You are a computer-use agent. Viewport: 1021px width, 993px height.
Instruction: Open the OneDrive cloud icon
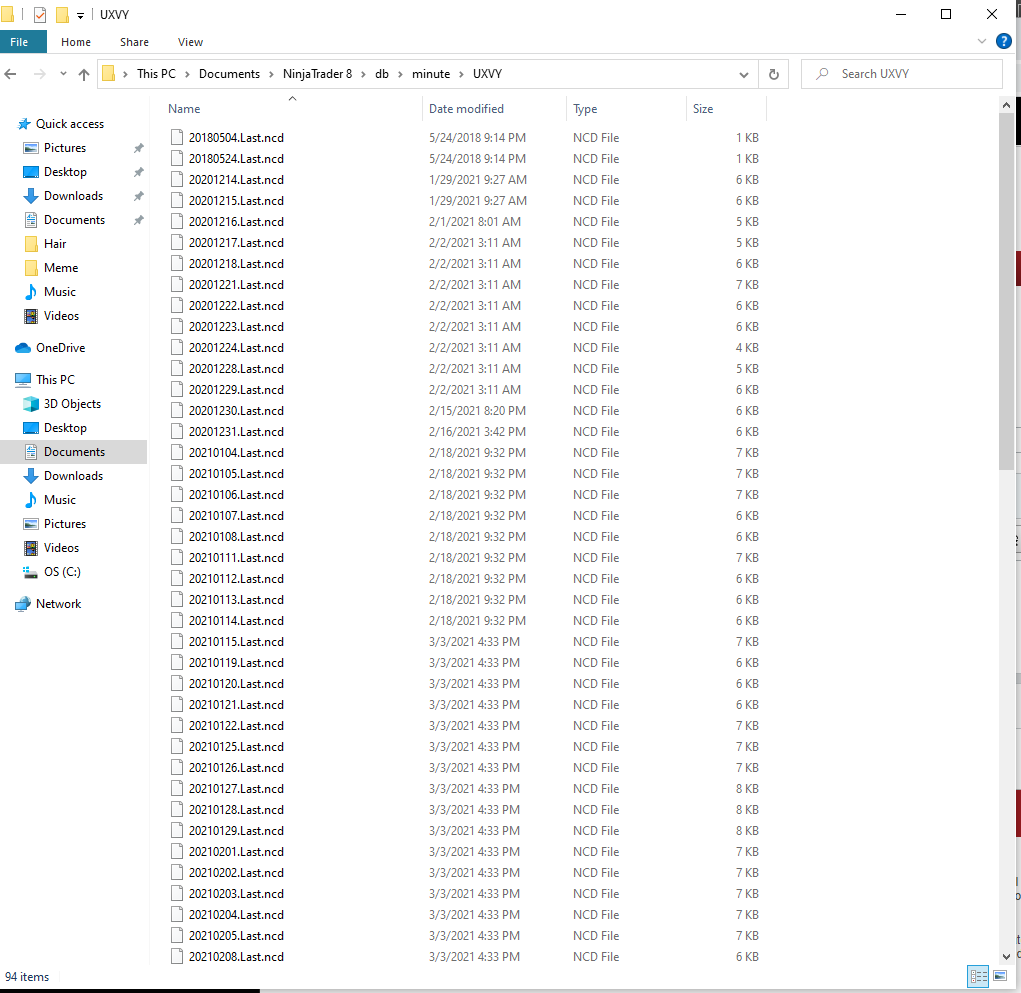tap(23, 348)
